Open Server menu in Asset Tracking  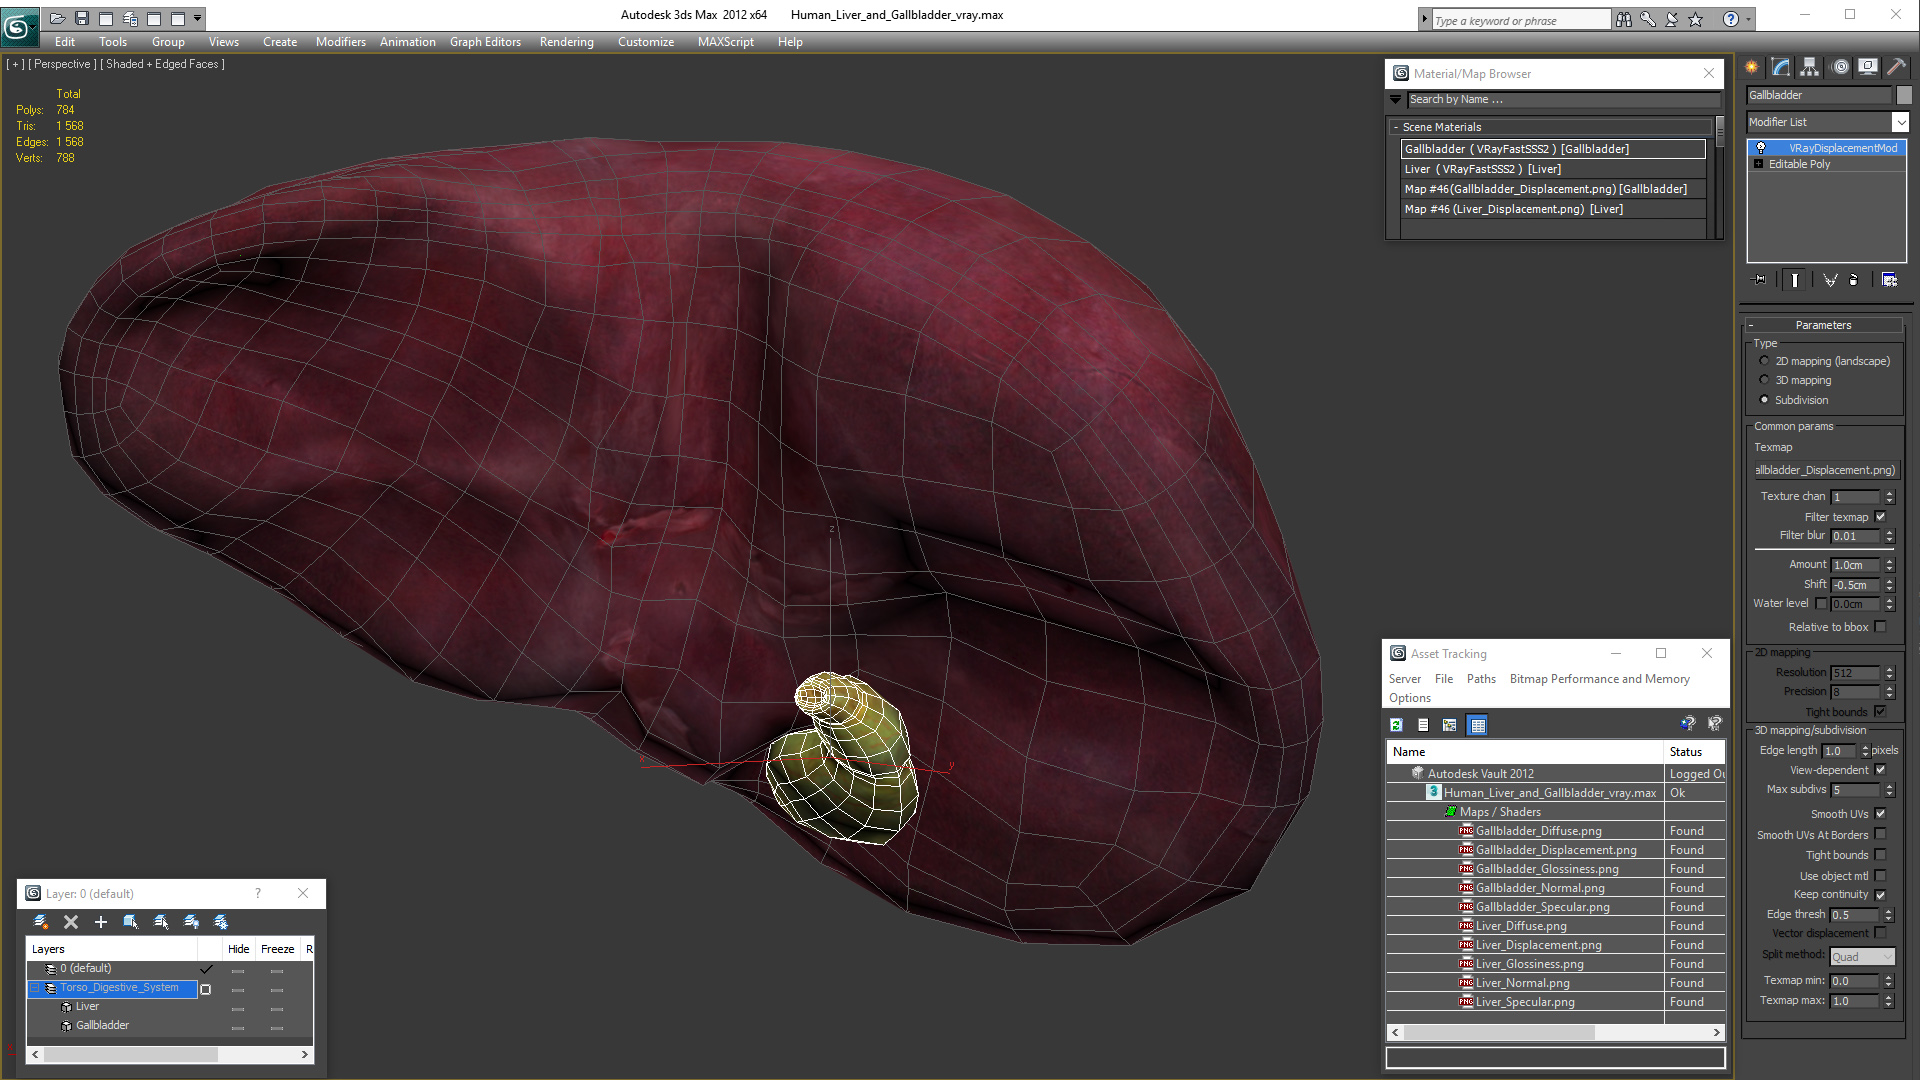tap(1404, 679)
